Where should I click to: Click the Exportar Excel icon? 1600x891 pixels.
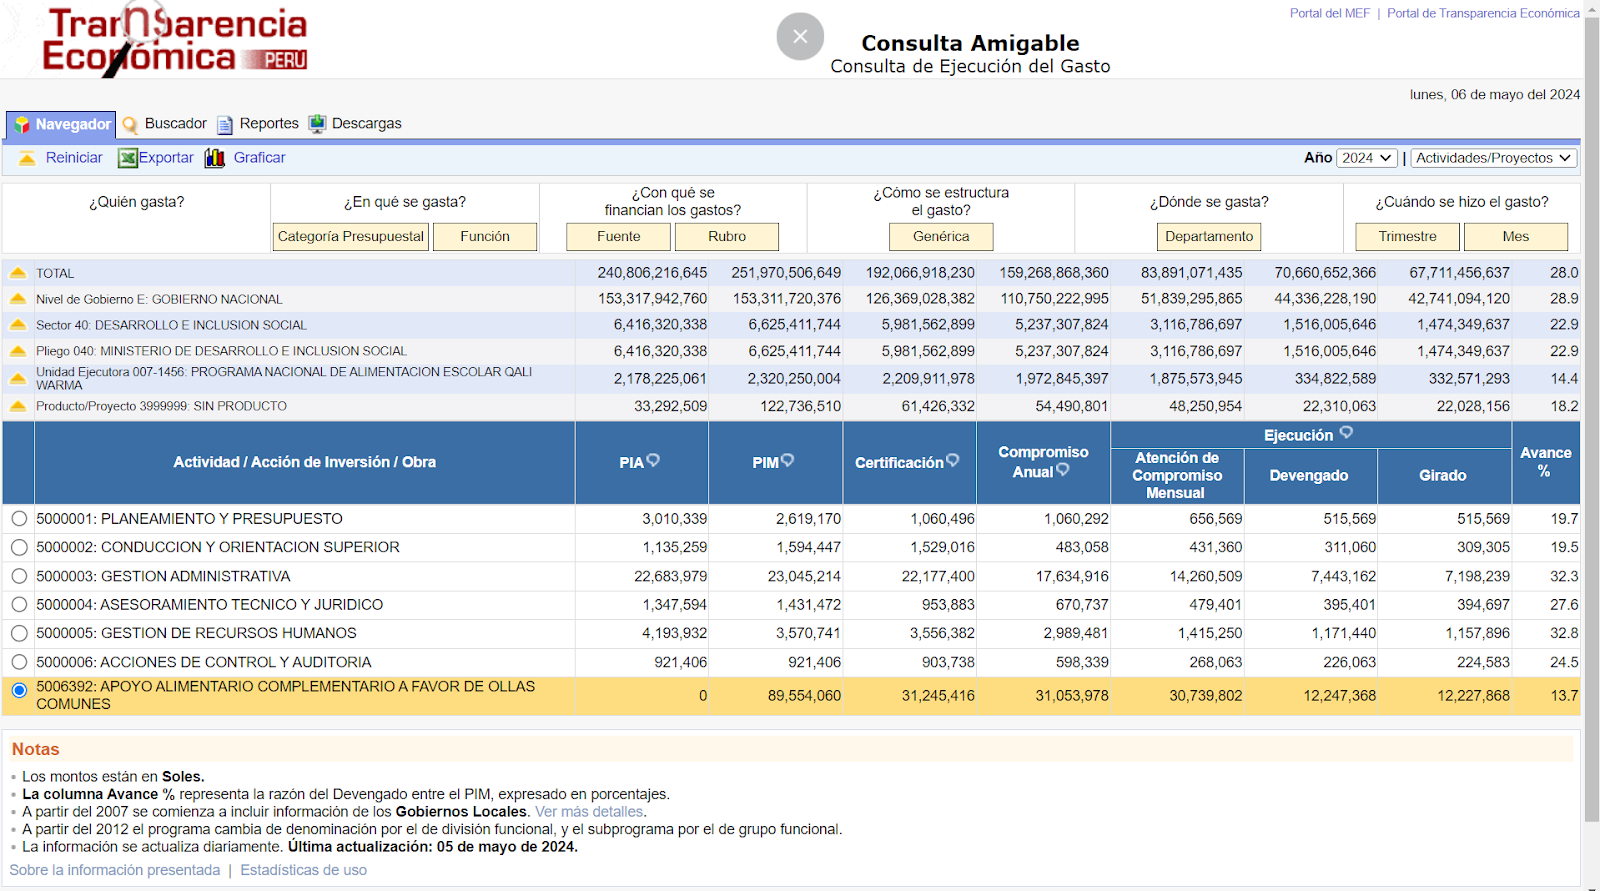(x=127, y=158)
